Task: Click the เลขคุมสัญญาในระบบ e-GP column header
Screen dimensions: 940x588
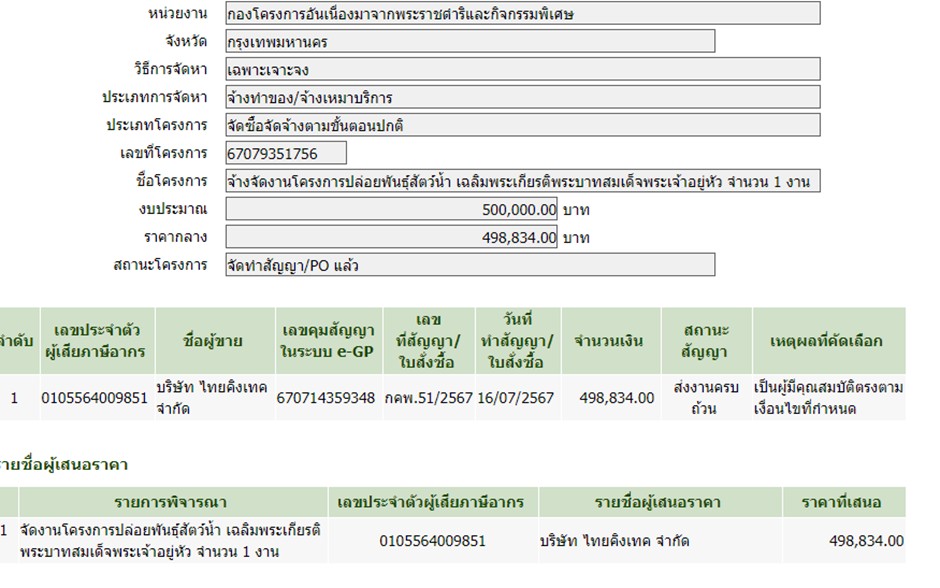Action: [x=328, y=341]
